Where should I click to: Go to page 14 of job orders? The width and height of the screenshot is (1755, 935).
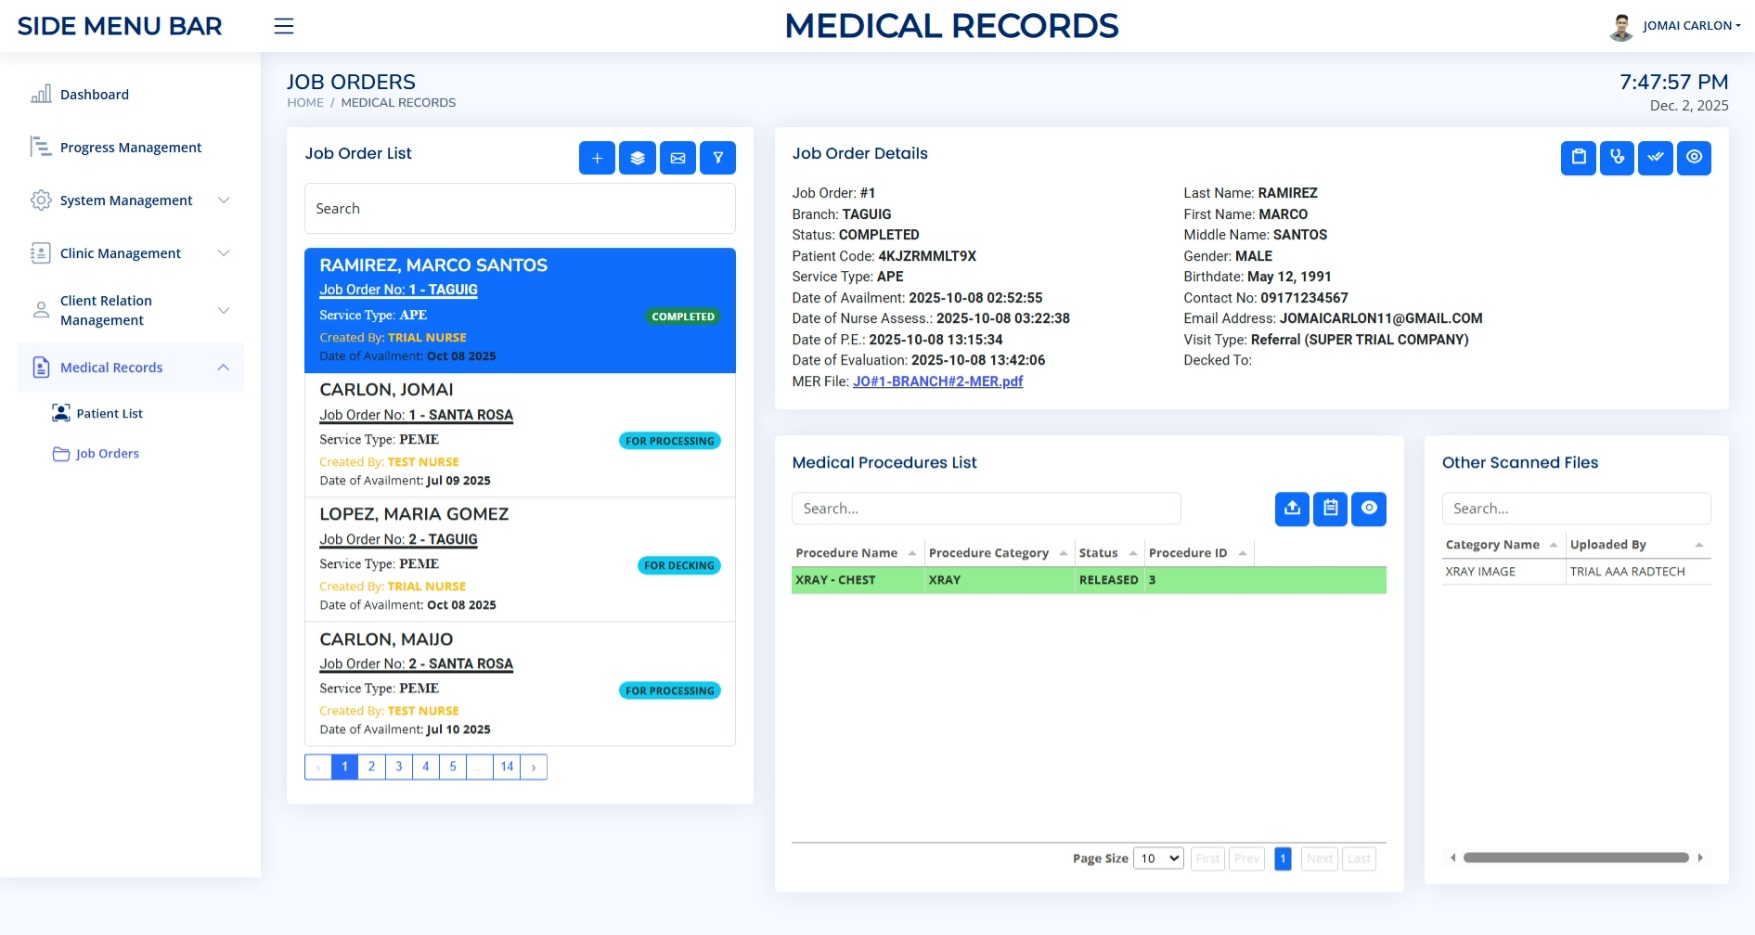coord(507,766)
